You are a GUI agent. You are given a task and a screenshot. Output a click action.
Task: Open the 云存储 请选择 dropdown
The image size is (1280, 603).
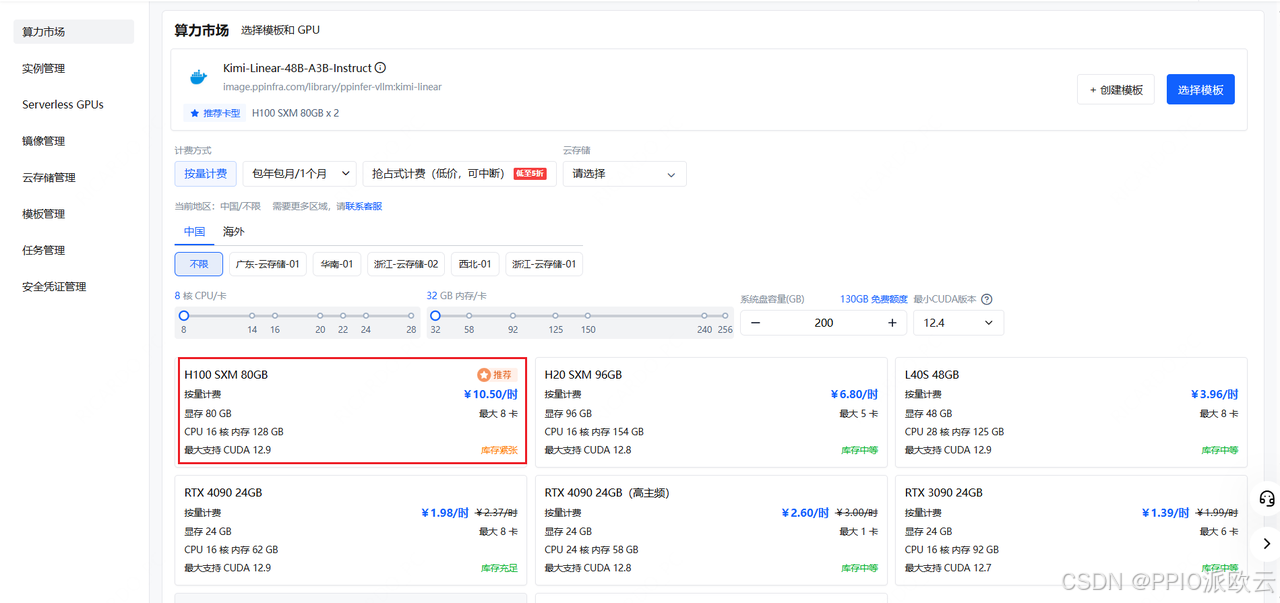click(624, 174)
